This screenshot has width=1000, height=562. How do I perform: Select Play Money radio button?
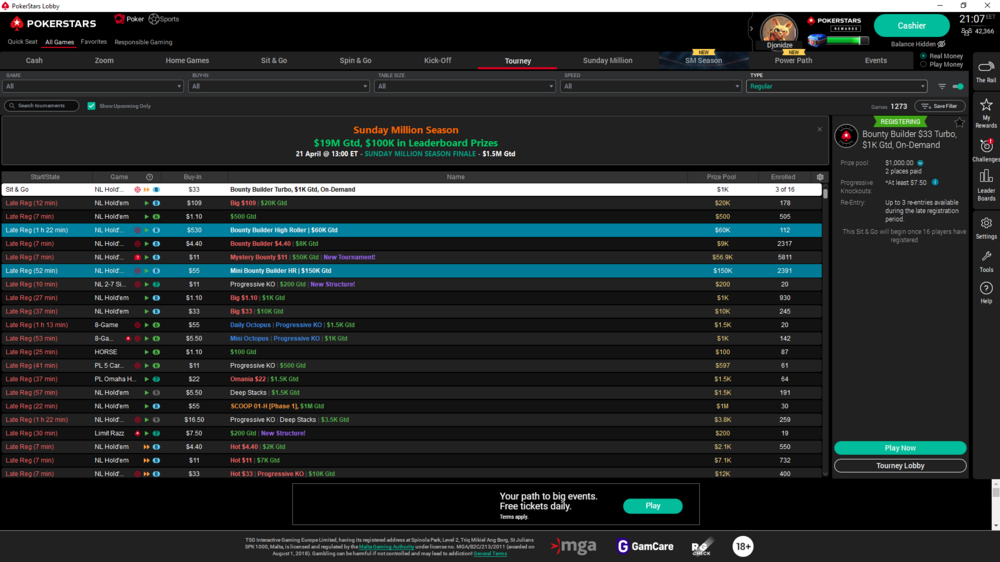tap(923, 64)
